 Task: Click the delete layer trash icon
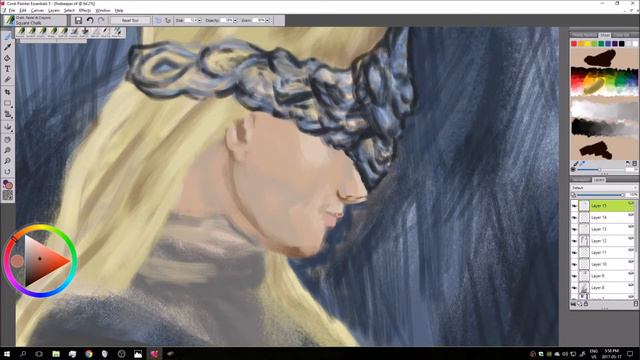[636, 304]
